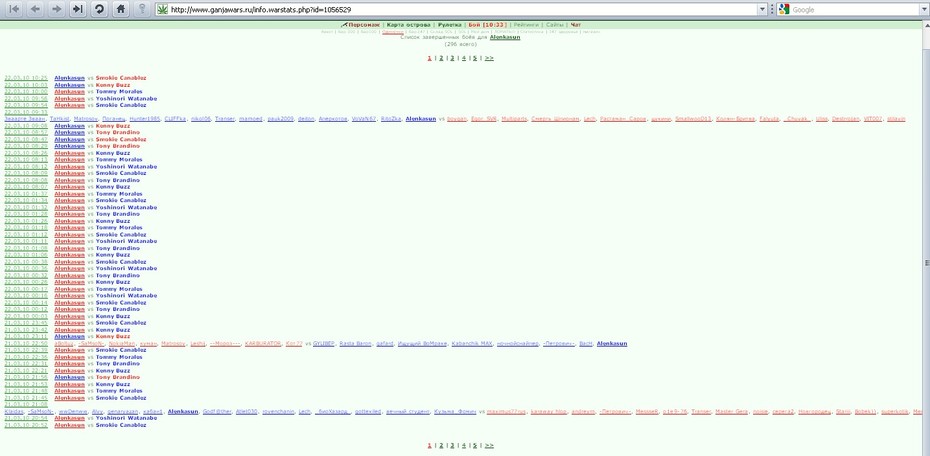Click Tommy Morales in the 22.03.10 10:00 fight

119,91
